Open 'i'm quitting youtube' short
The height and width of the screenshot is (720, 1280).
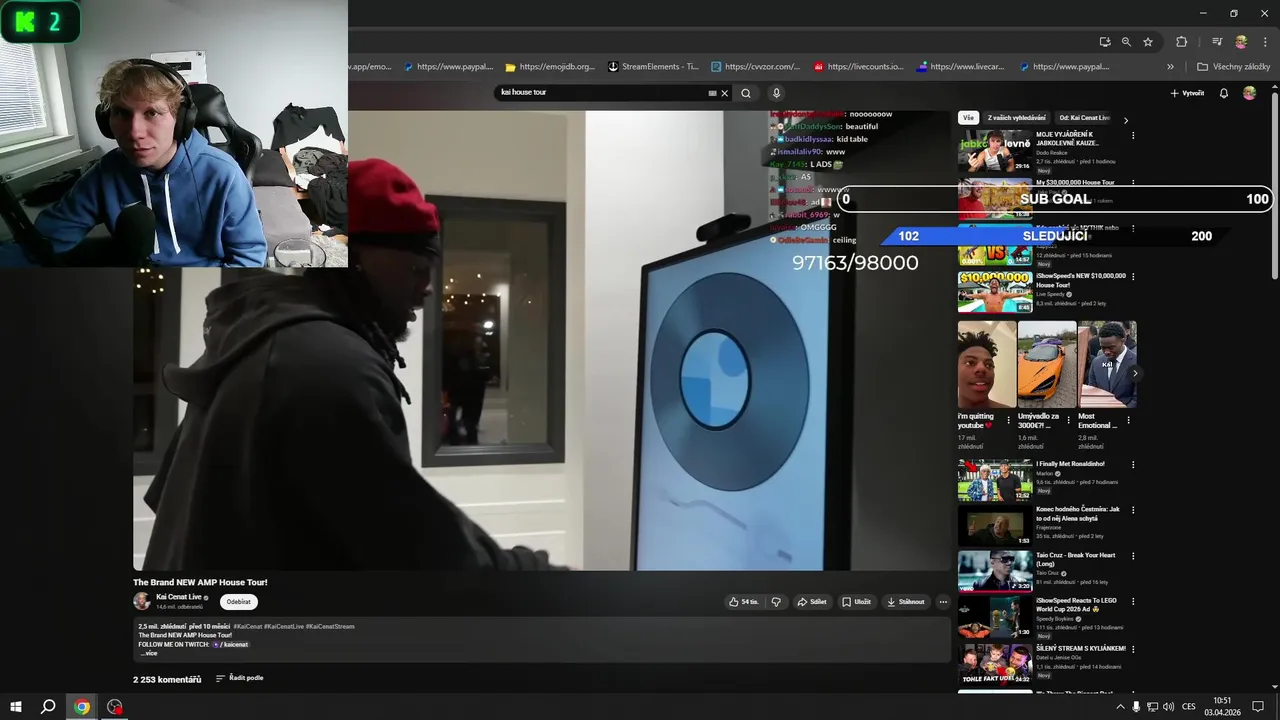click(x=987, y=364)
